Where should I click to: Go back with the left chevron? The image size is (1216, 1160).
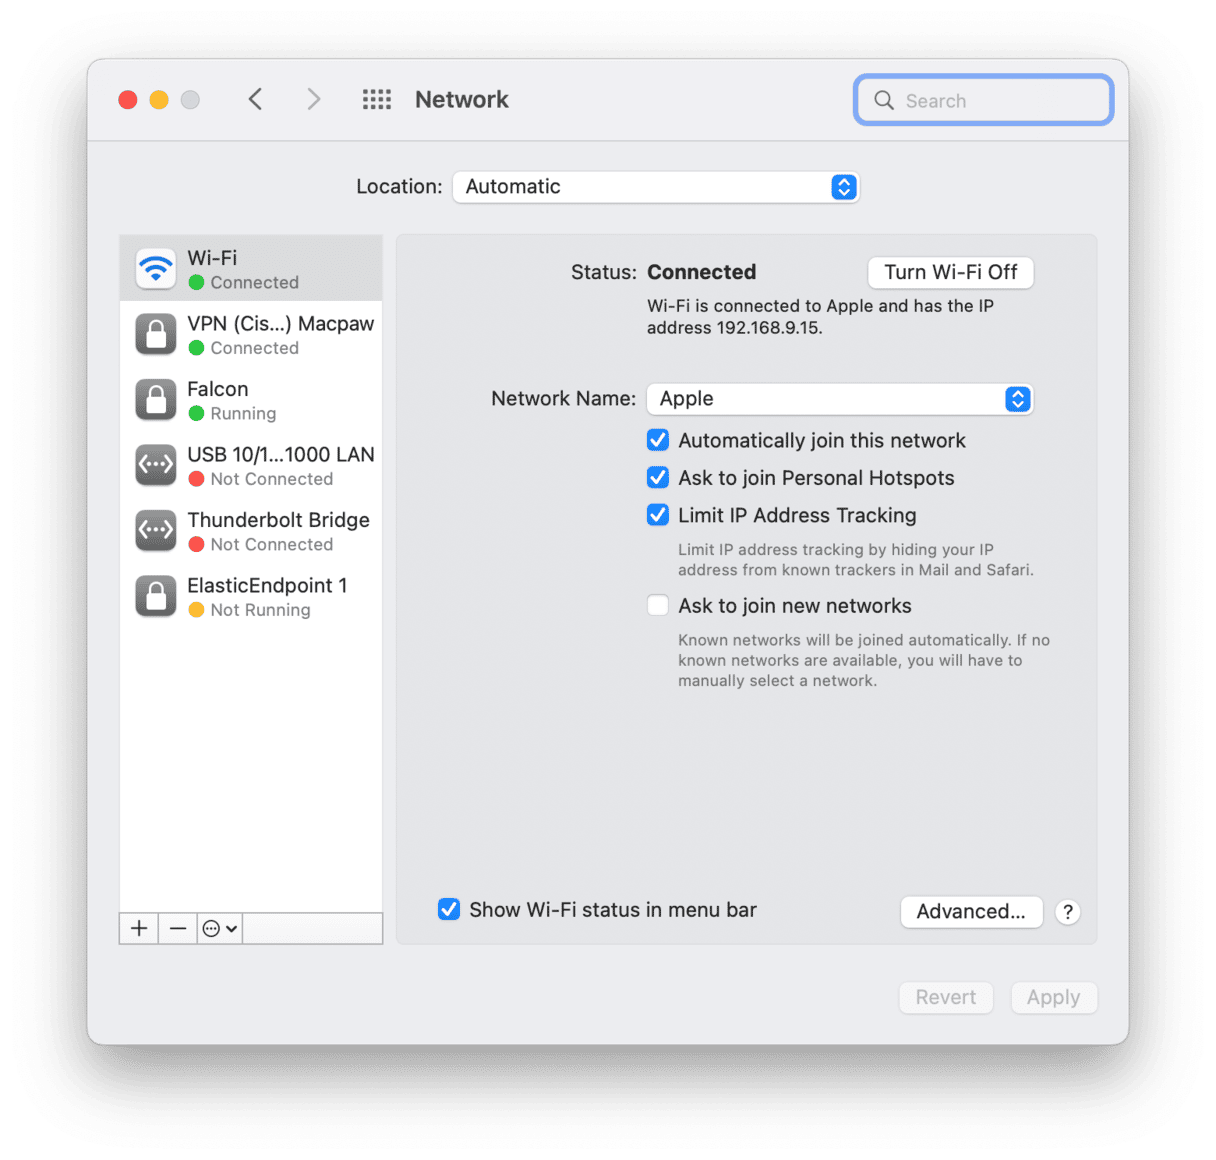coord(255,99)
